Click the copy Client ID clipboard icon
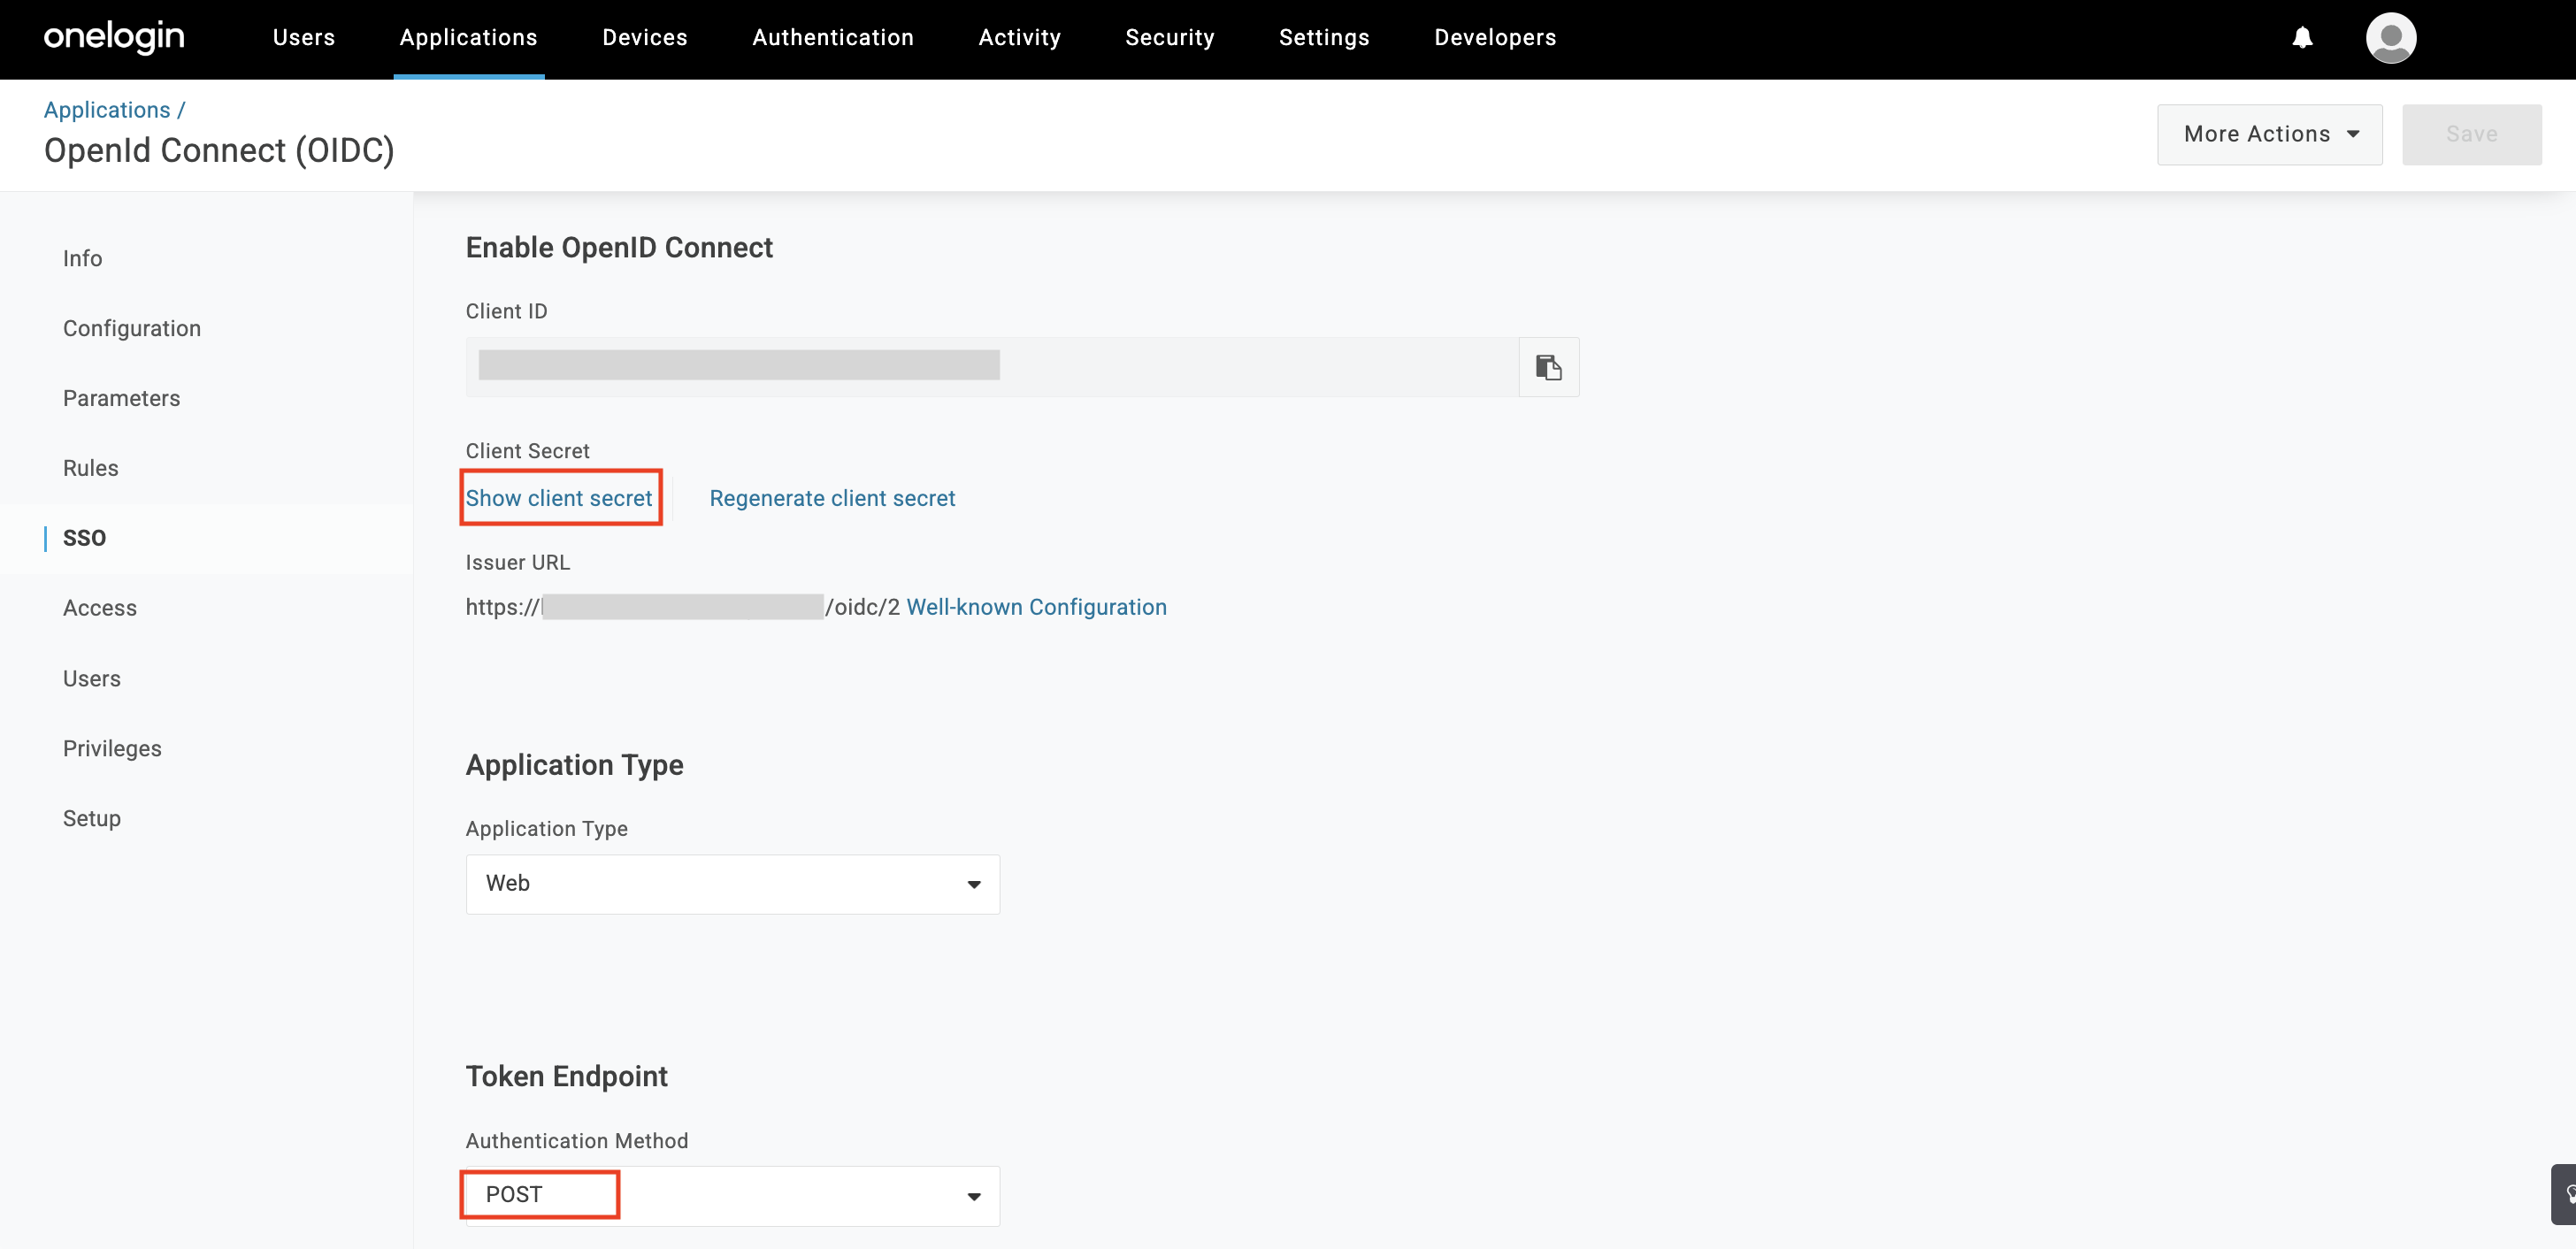 [1548, 367]
